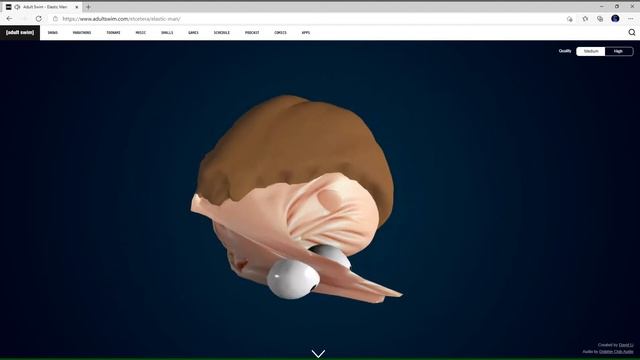Viewport: 640px width, 360px height.
Task: Click the tab audio speaker icon
Action: coord(17,7)
